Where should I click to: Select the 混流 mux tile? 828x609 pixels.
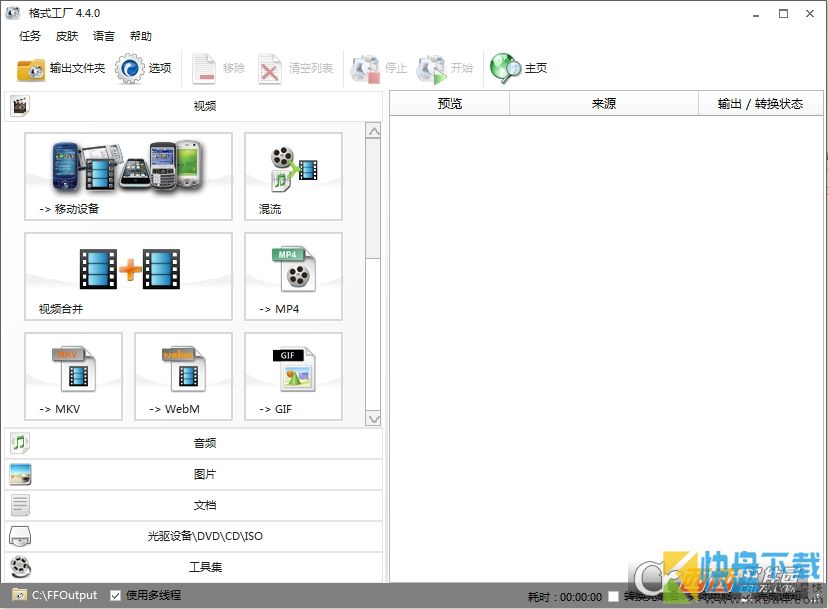[x=293, y=176]
